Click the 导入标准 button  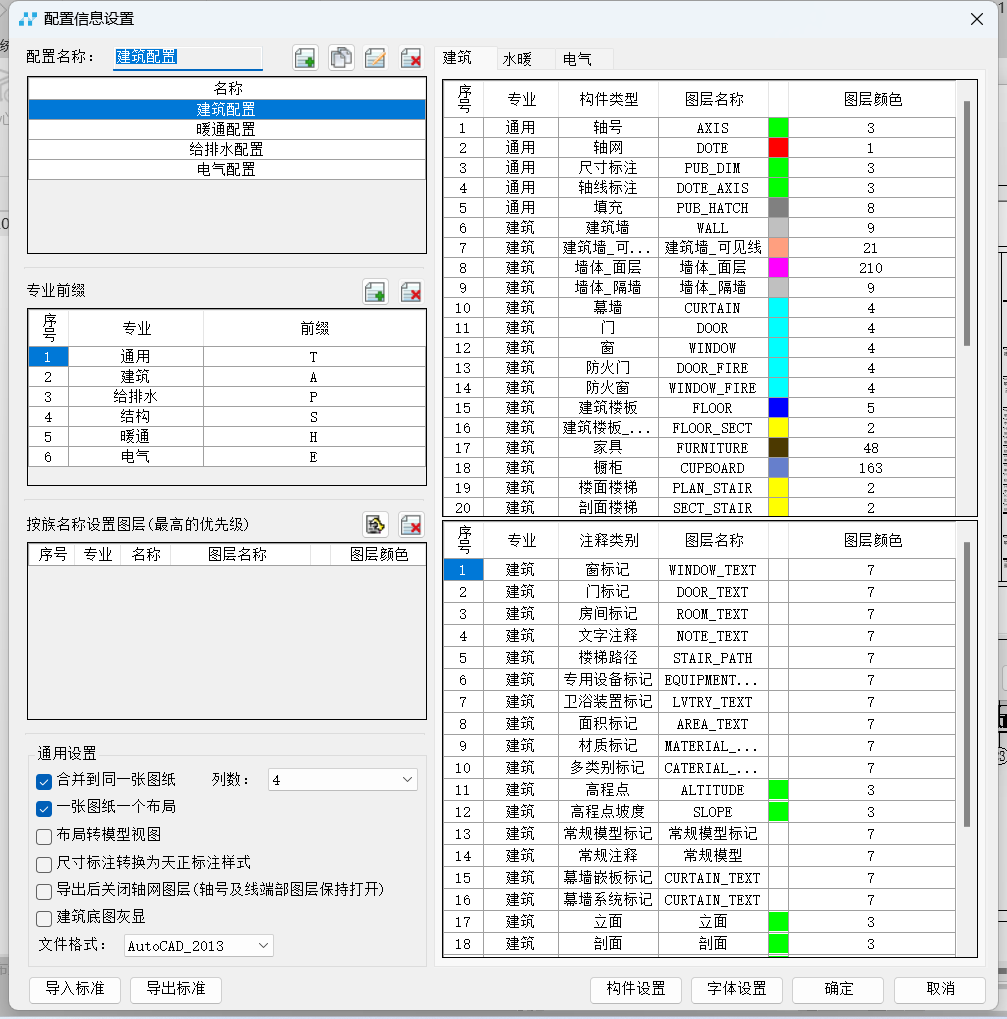pos(75,989)
